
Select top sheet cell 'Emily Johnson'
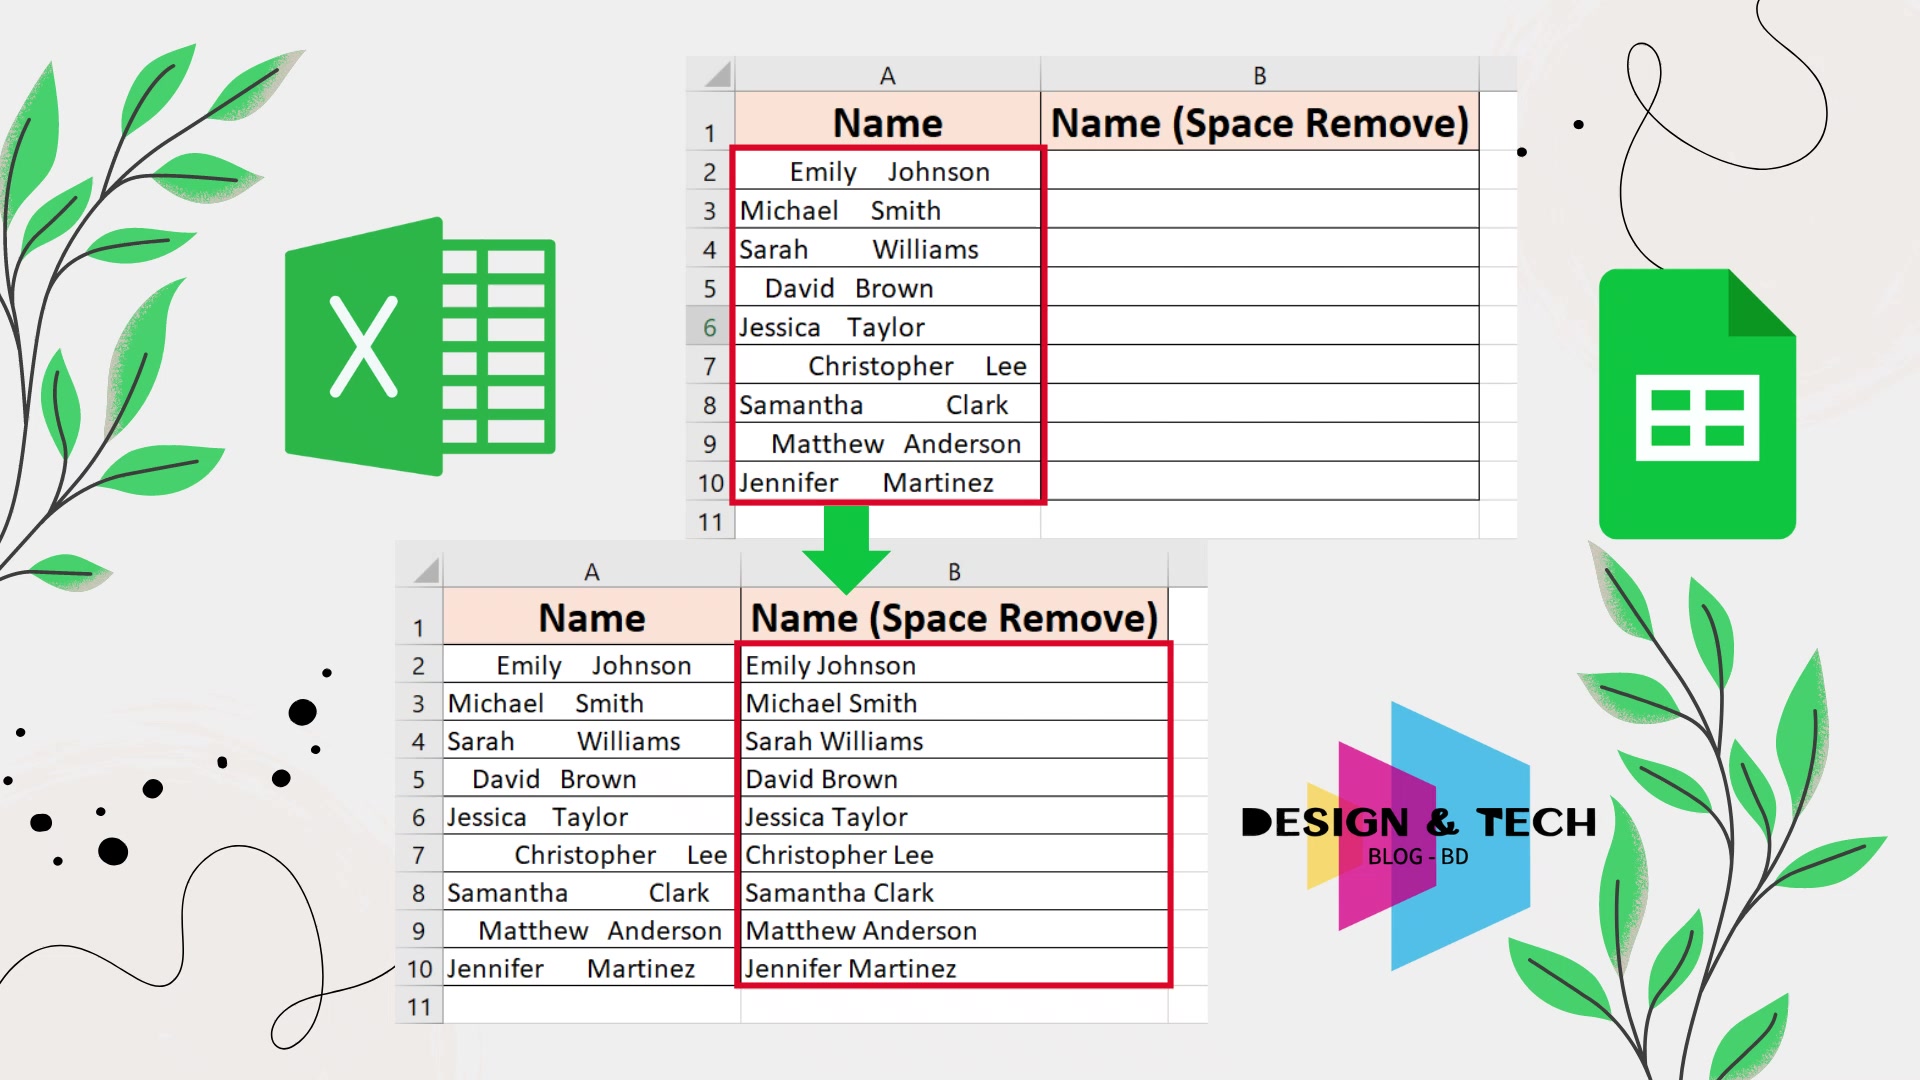[887, 171]
